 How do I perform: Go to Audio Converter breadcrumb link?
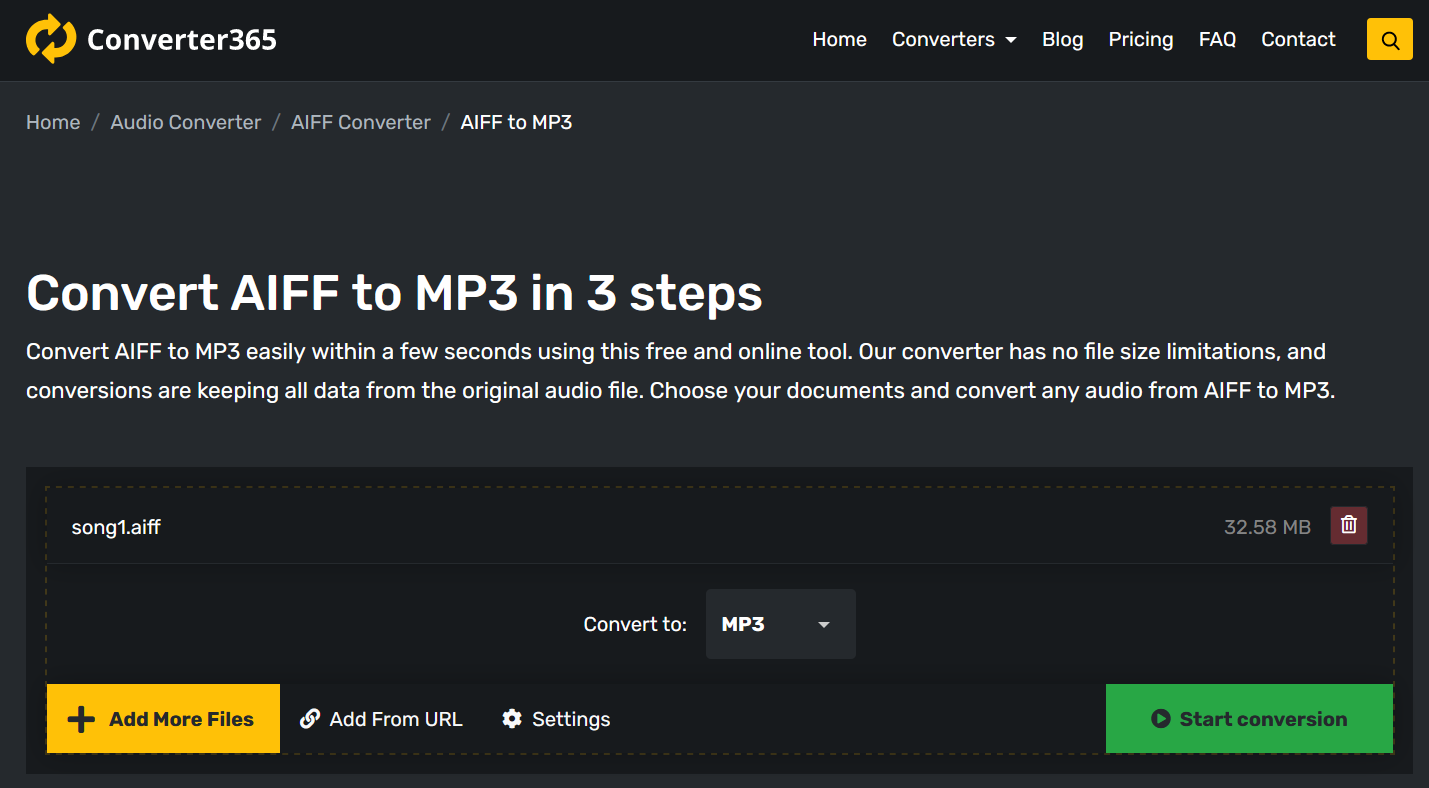(x=185, y=122)
